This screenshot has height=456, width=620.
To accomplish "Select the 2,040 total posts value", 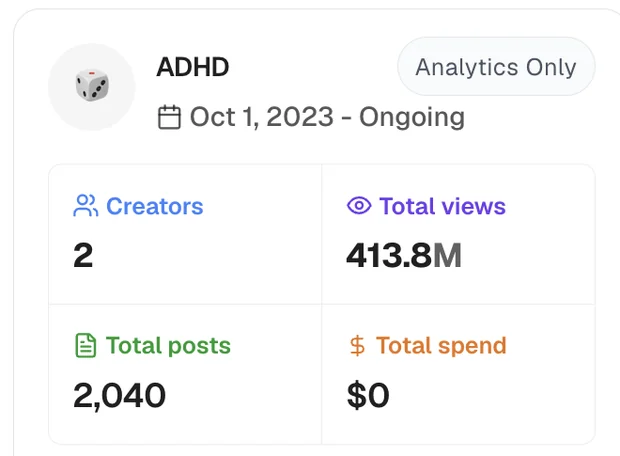I will click(119, 395).
